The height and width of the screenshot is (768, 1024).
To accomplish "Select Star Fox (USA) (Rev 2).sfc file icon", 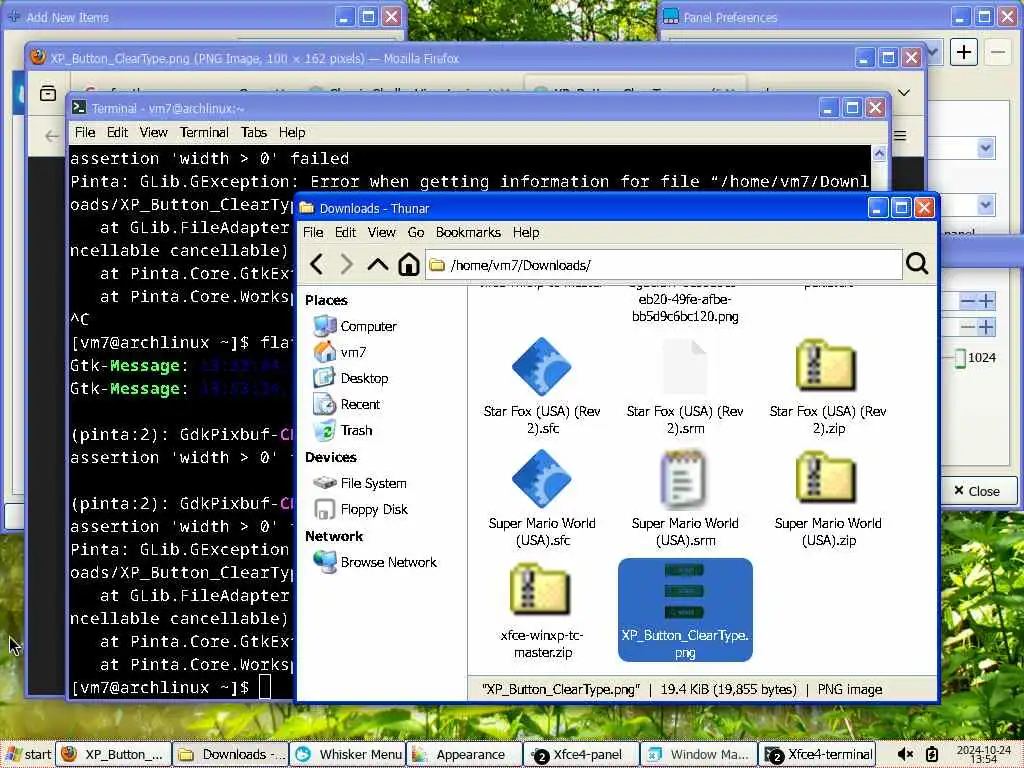I will click(x=541, y=368).
